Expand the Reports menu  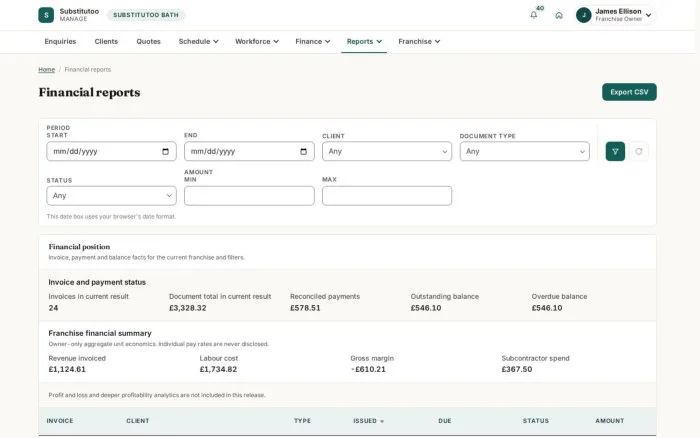pos(364,42)
